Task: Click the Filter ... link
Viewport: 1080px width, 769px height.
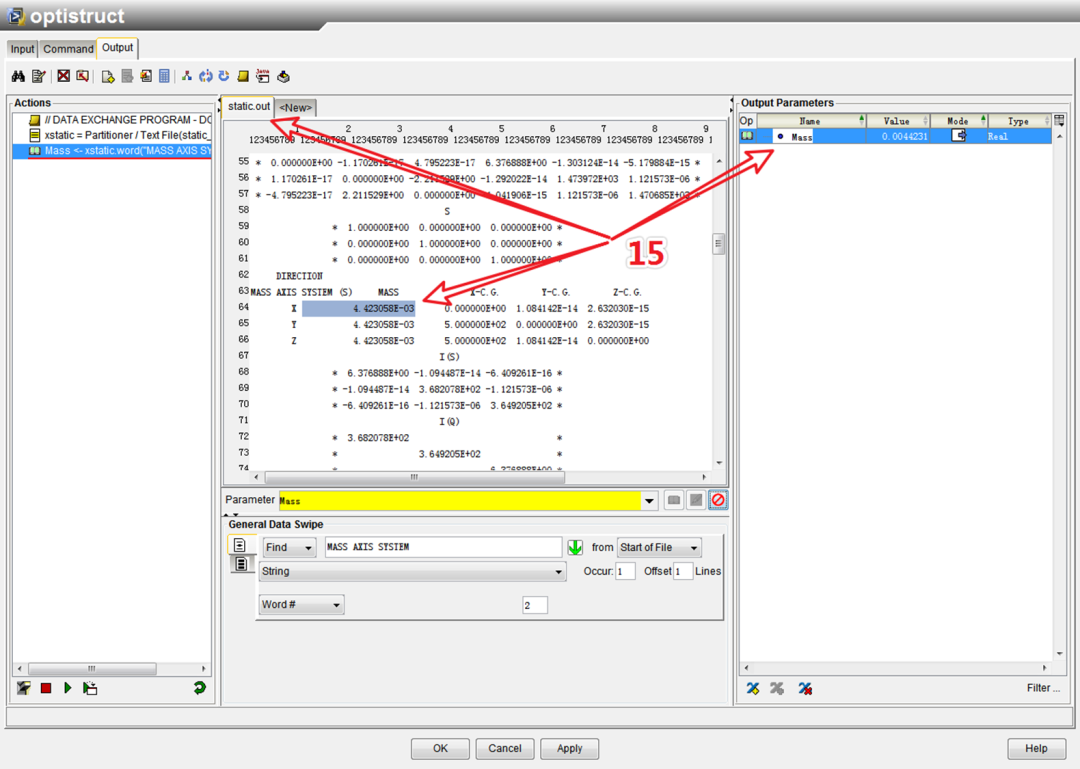Action: click(1043, 688)
